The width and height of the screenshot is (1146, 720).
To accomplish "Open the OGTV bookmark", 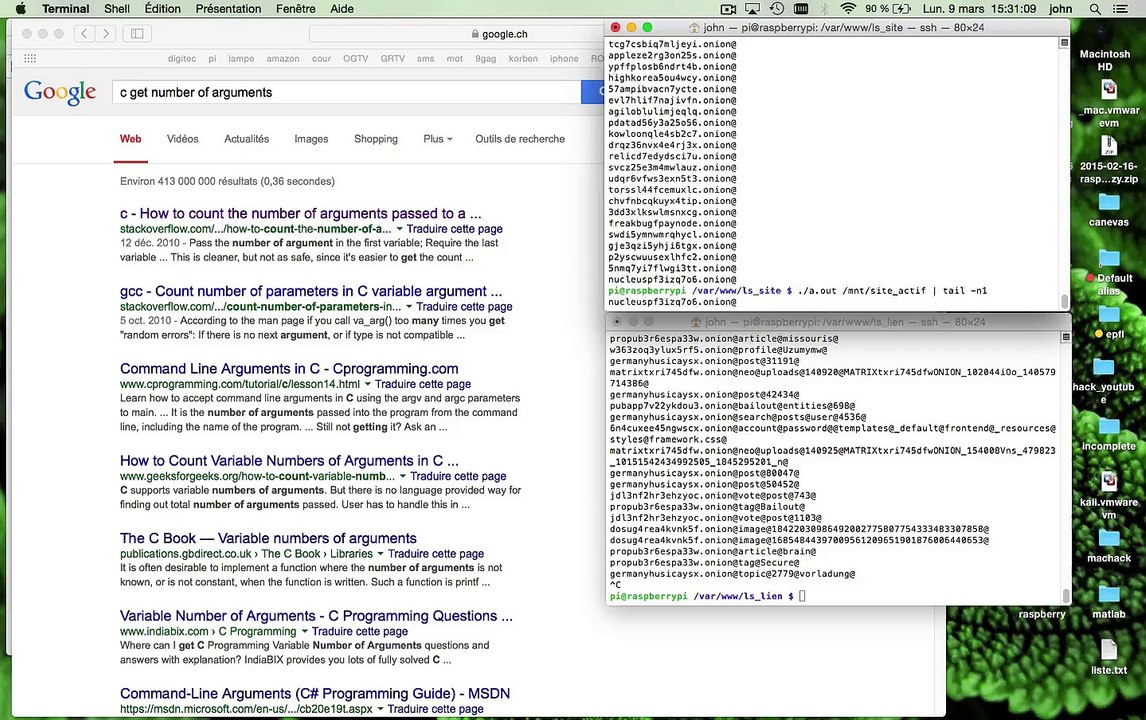I will (356, 58).
